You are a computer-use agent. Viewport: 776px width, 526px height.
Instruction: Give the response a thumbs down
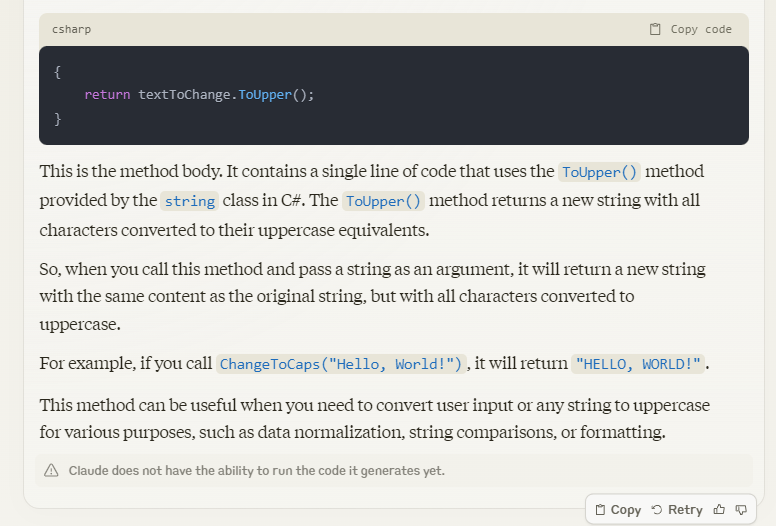pyautogui.click(x=741, y=510)
